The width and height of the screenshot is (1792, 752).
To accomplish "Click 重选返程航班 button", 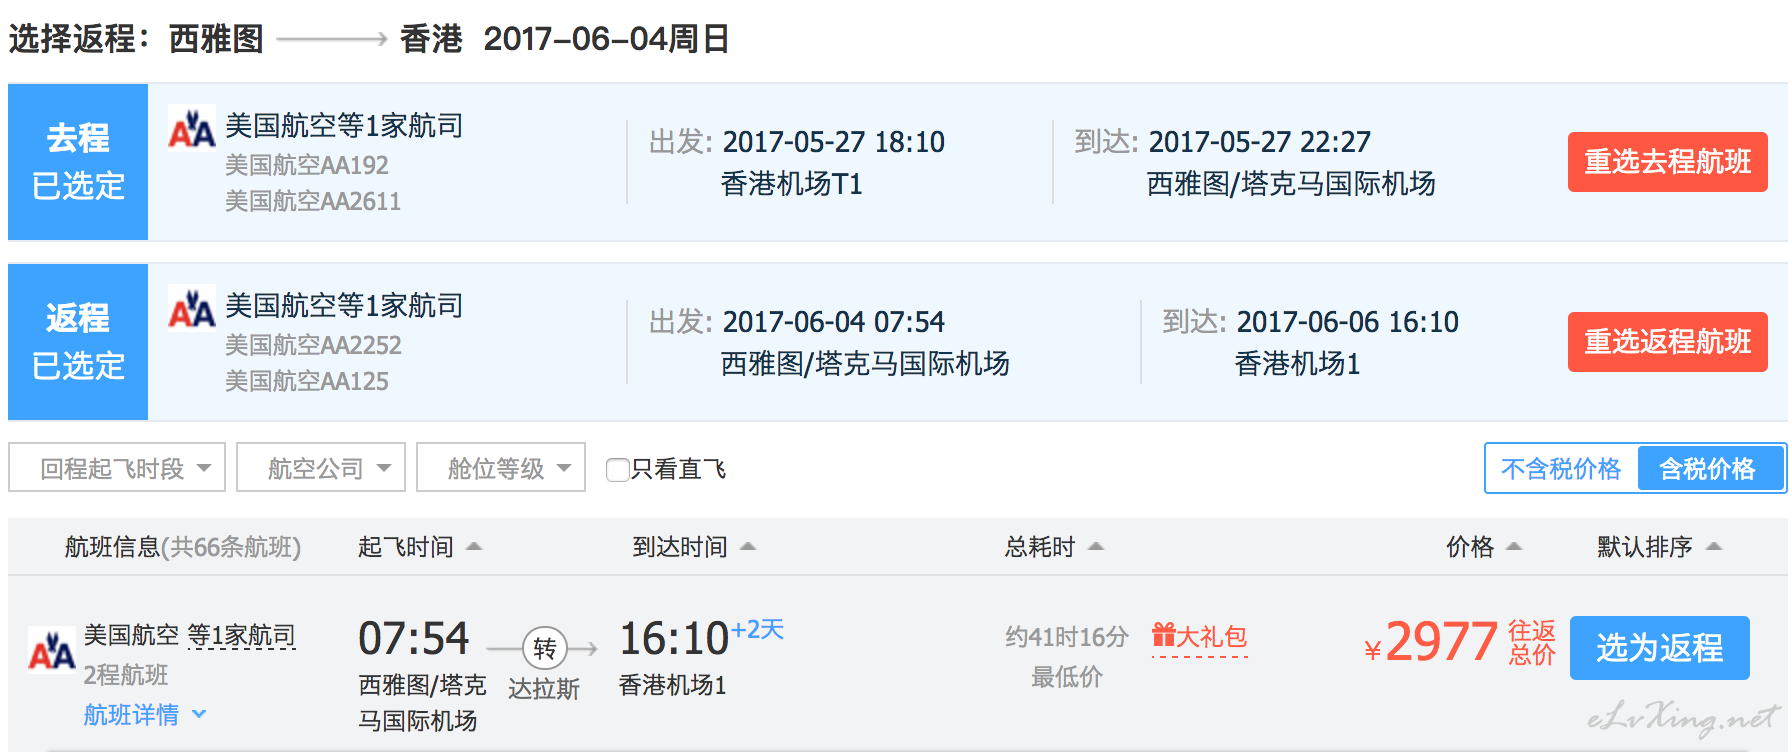I will pyautogui.click(x=1668, y=342).
